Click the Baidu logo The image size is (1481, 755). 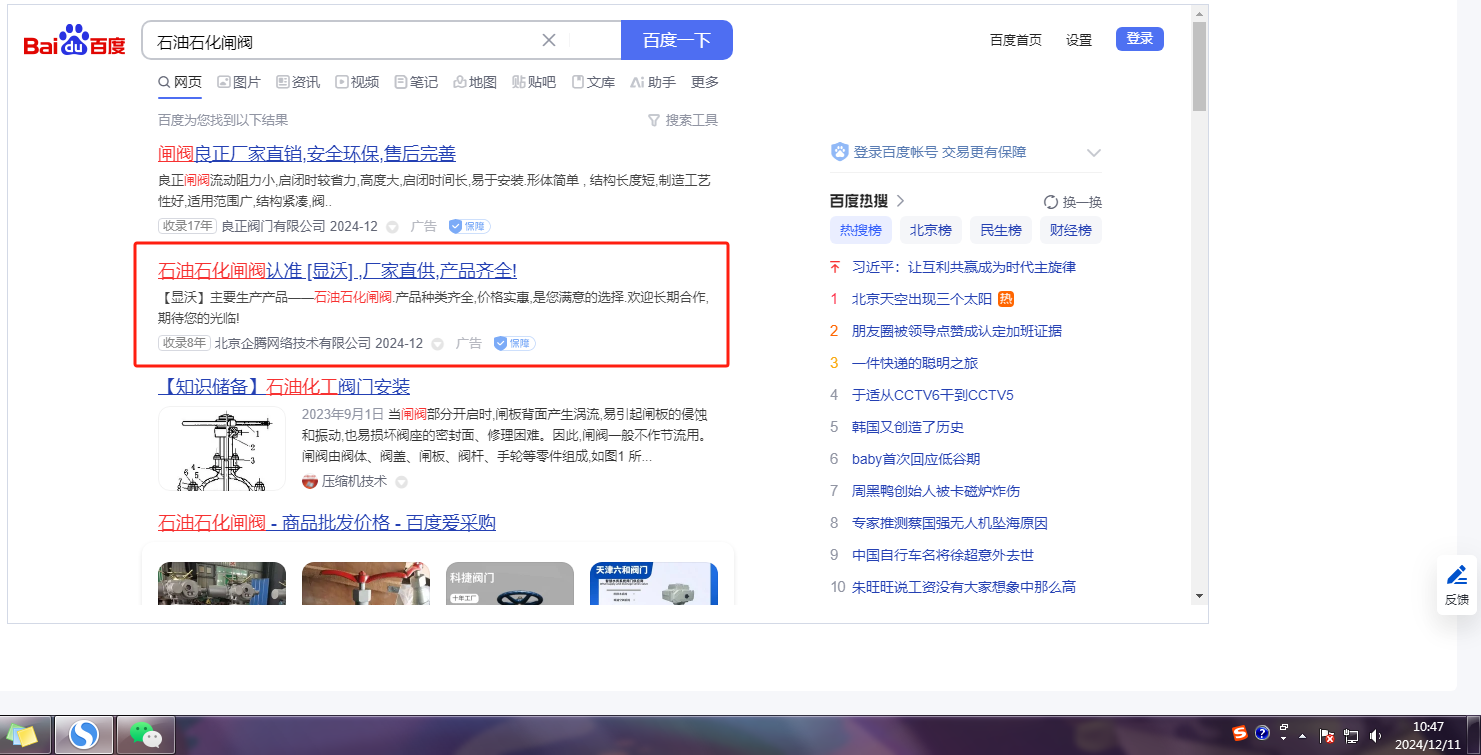coord(75,41)
